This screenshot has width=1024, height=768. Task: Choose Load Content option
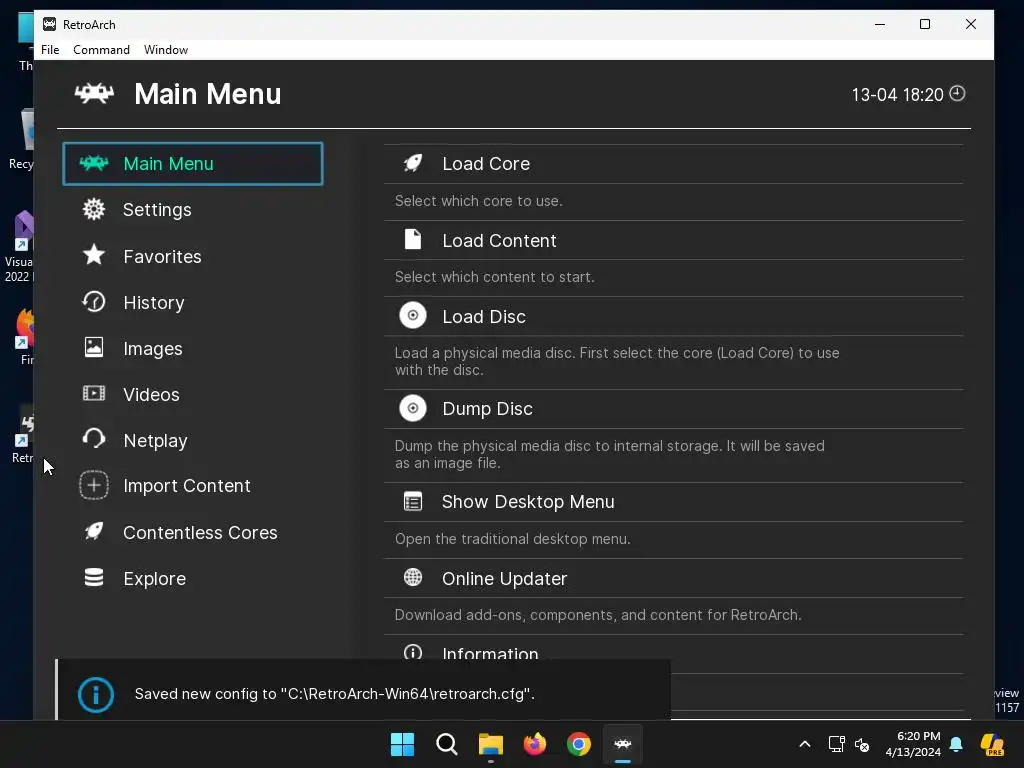(673, 240)
